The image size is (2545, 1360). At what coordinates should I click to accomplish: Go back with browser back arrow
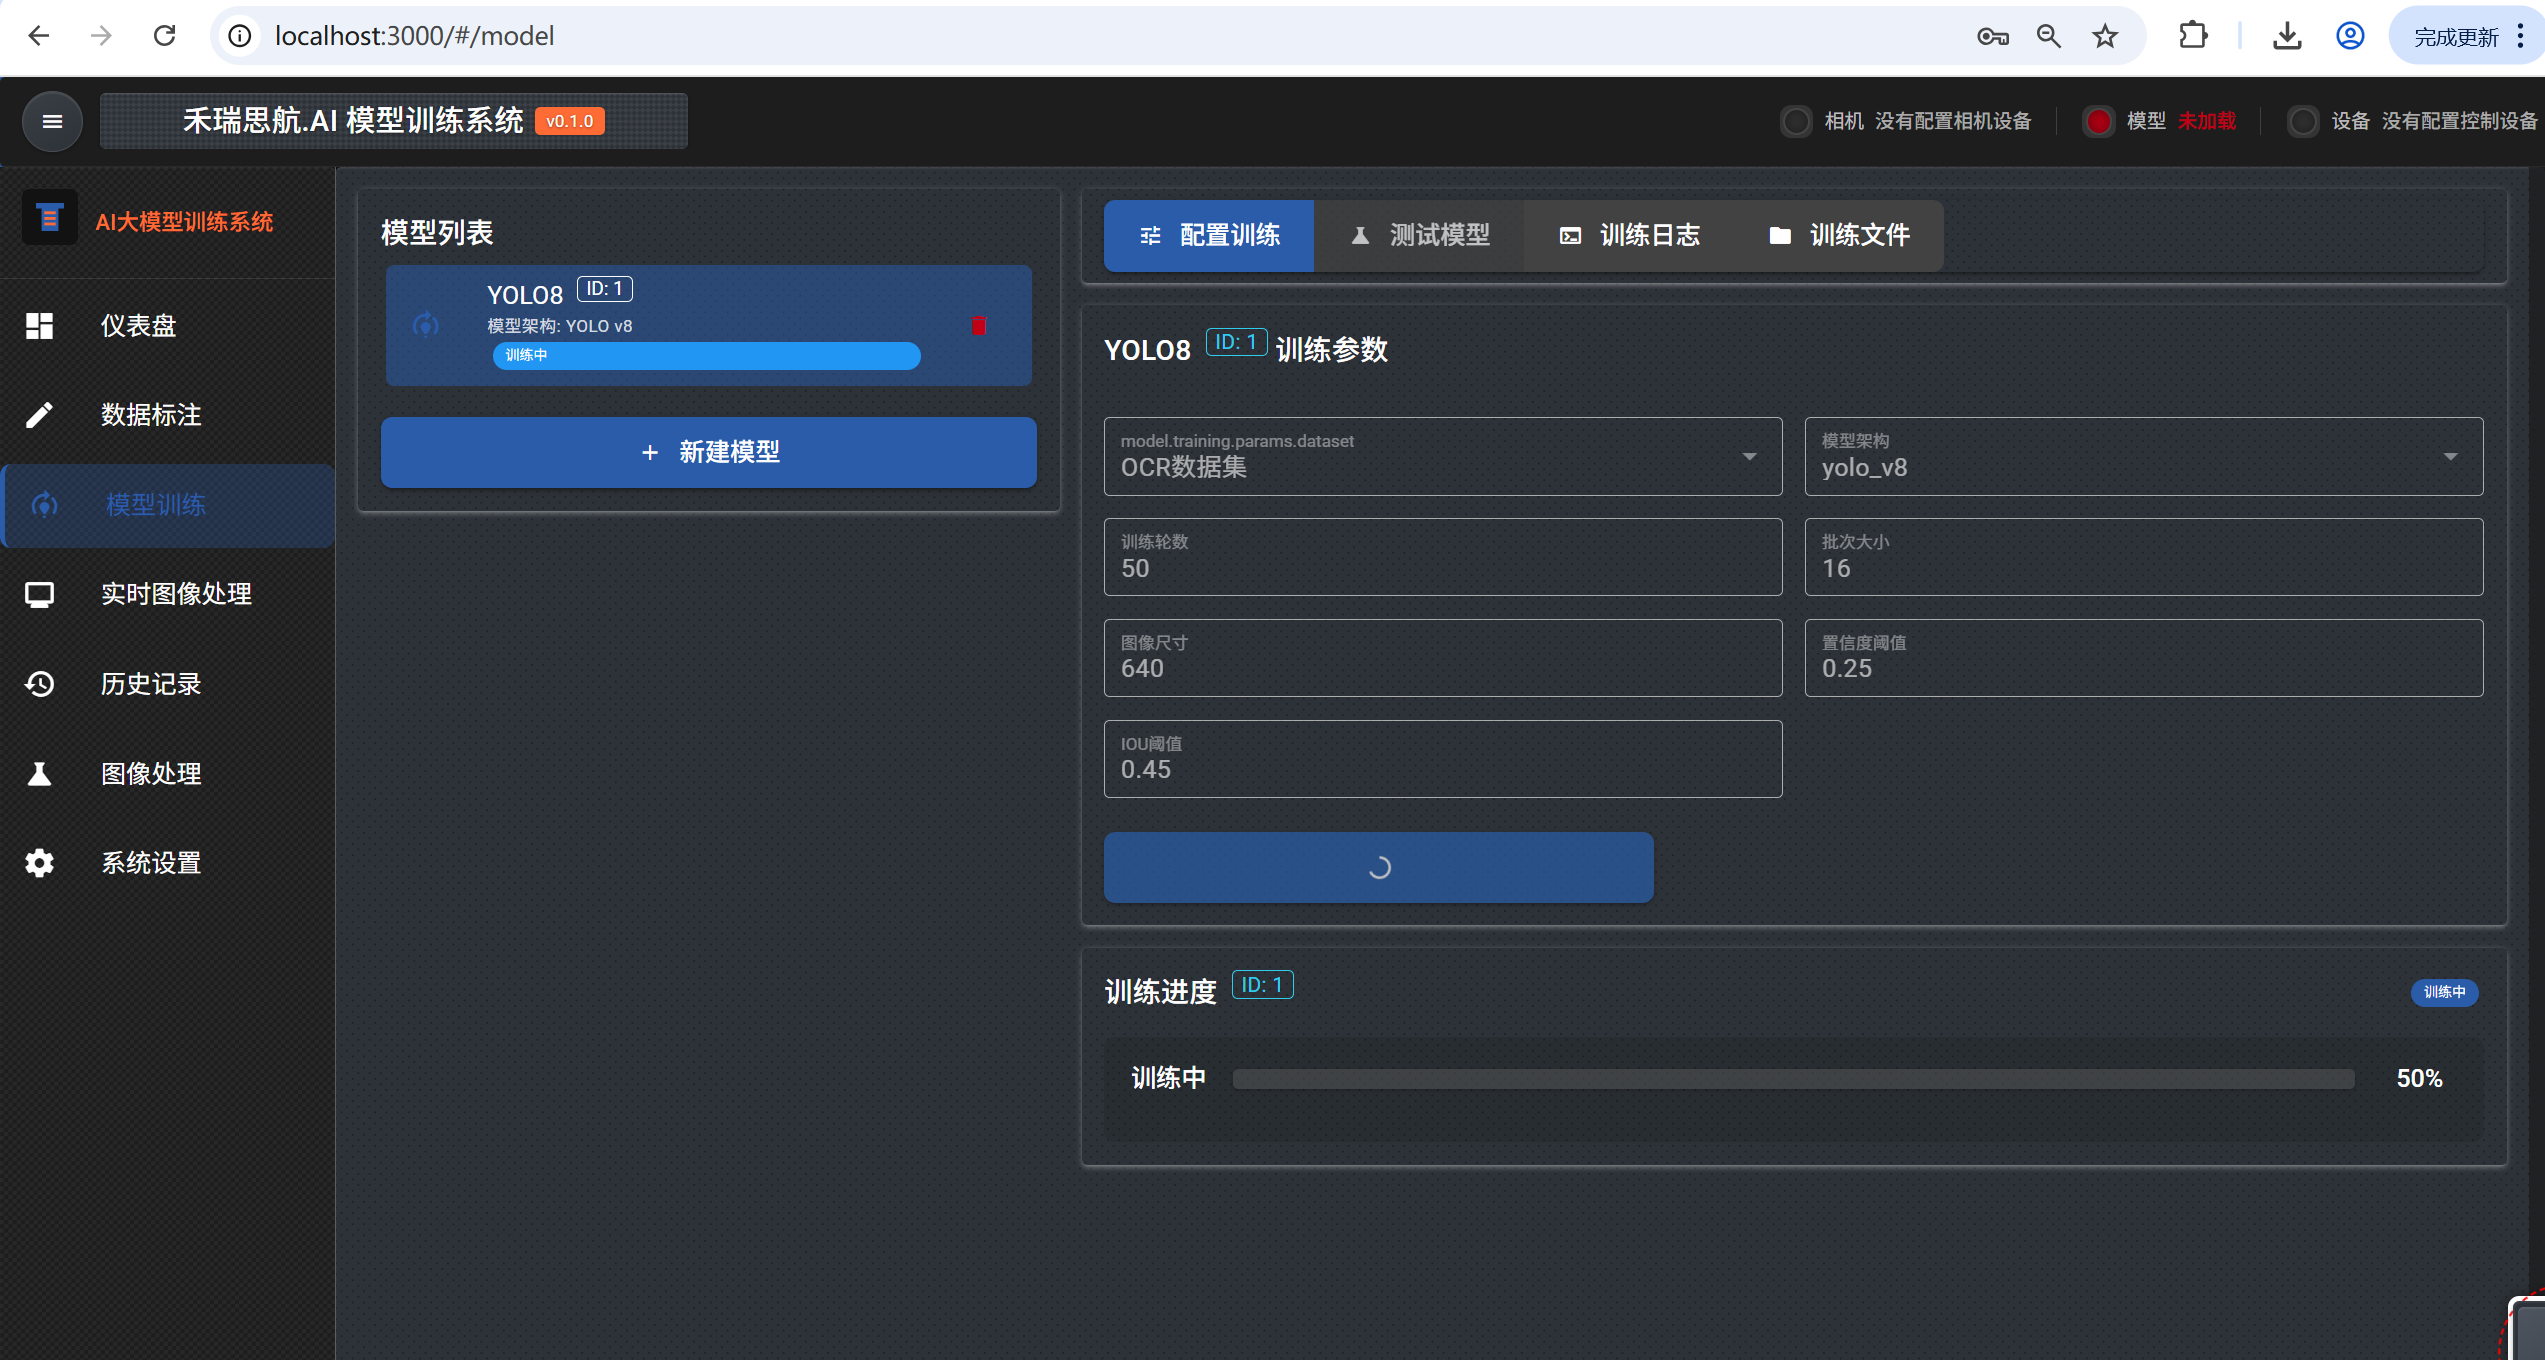39,36
